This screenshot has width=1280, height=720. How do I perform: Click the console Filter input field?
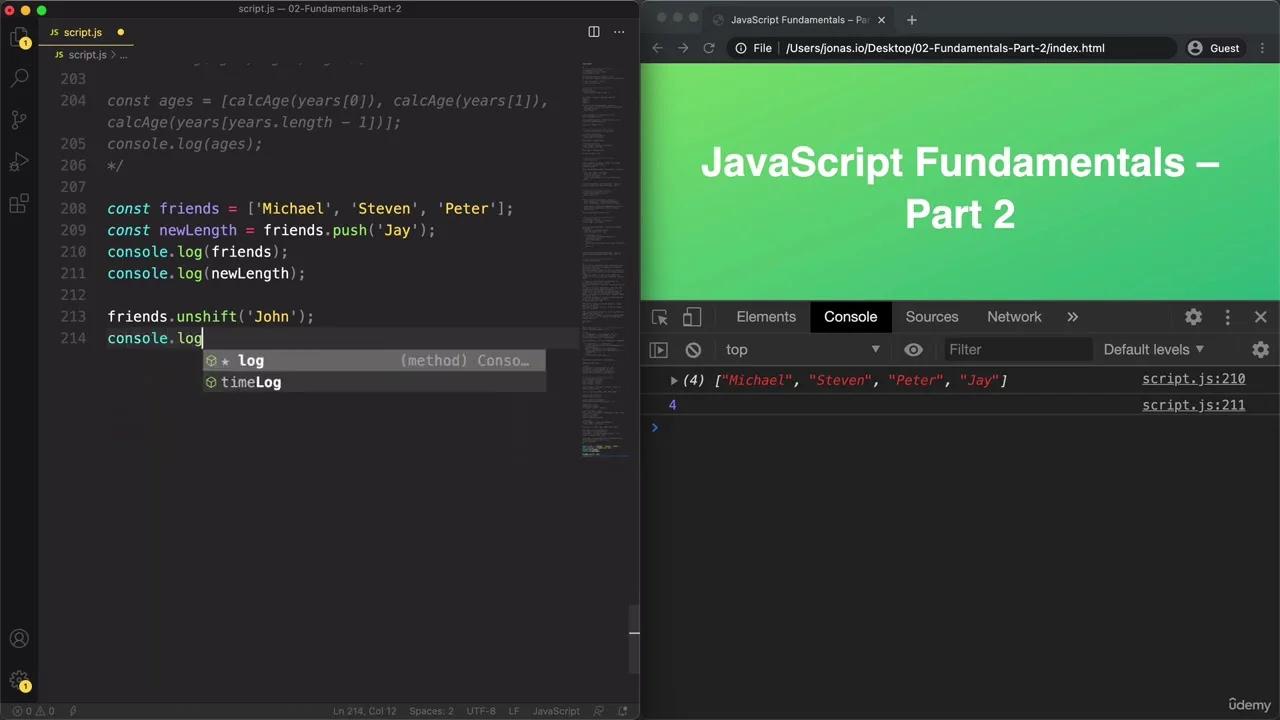(1016, 350)
